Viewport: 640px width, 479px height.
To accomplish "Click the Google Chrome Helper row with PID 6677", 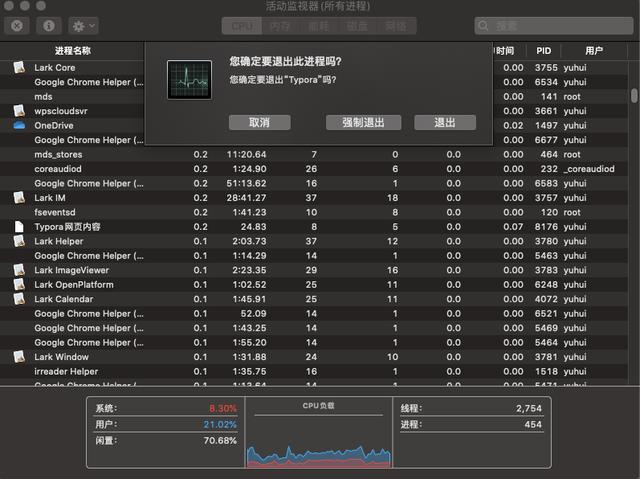I will 314,140.
